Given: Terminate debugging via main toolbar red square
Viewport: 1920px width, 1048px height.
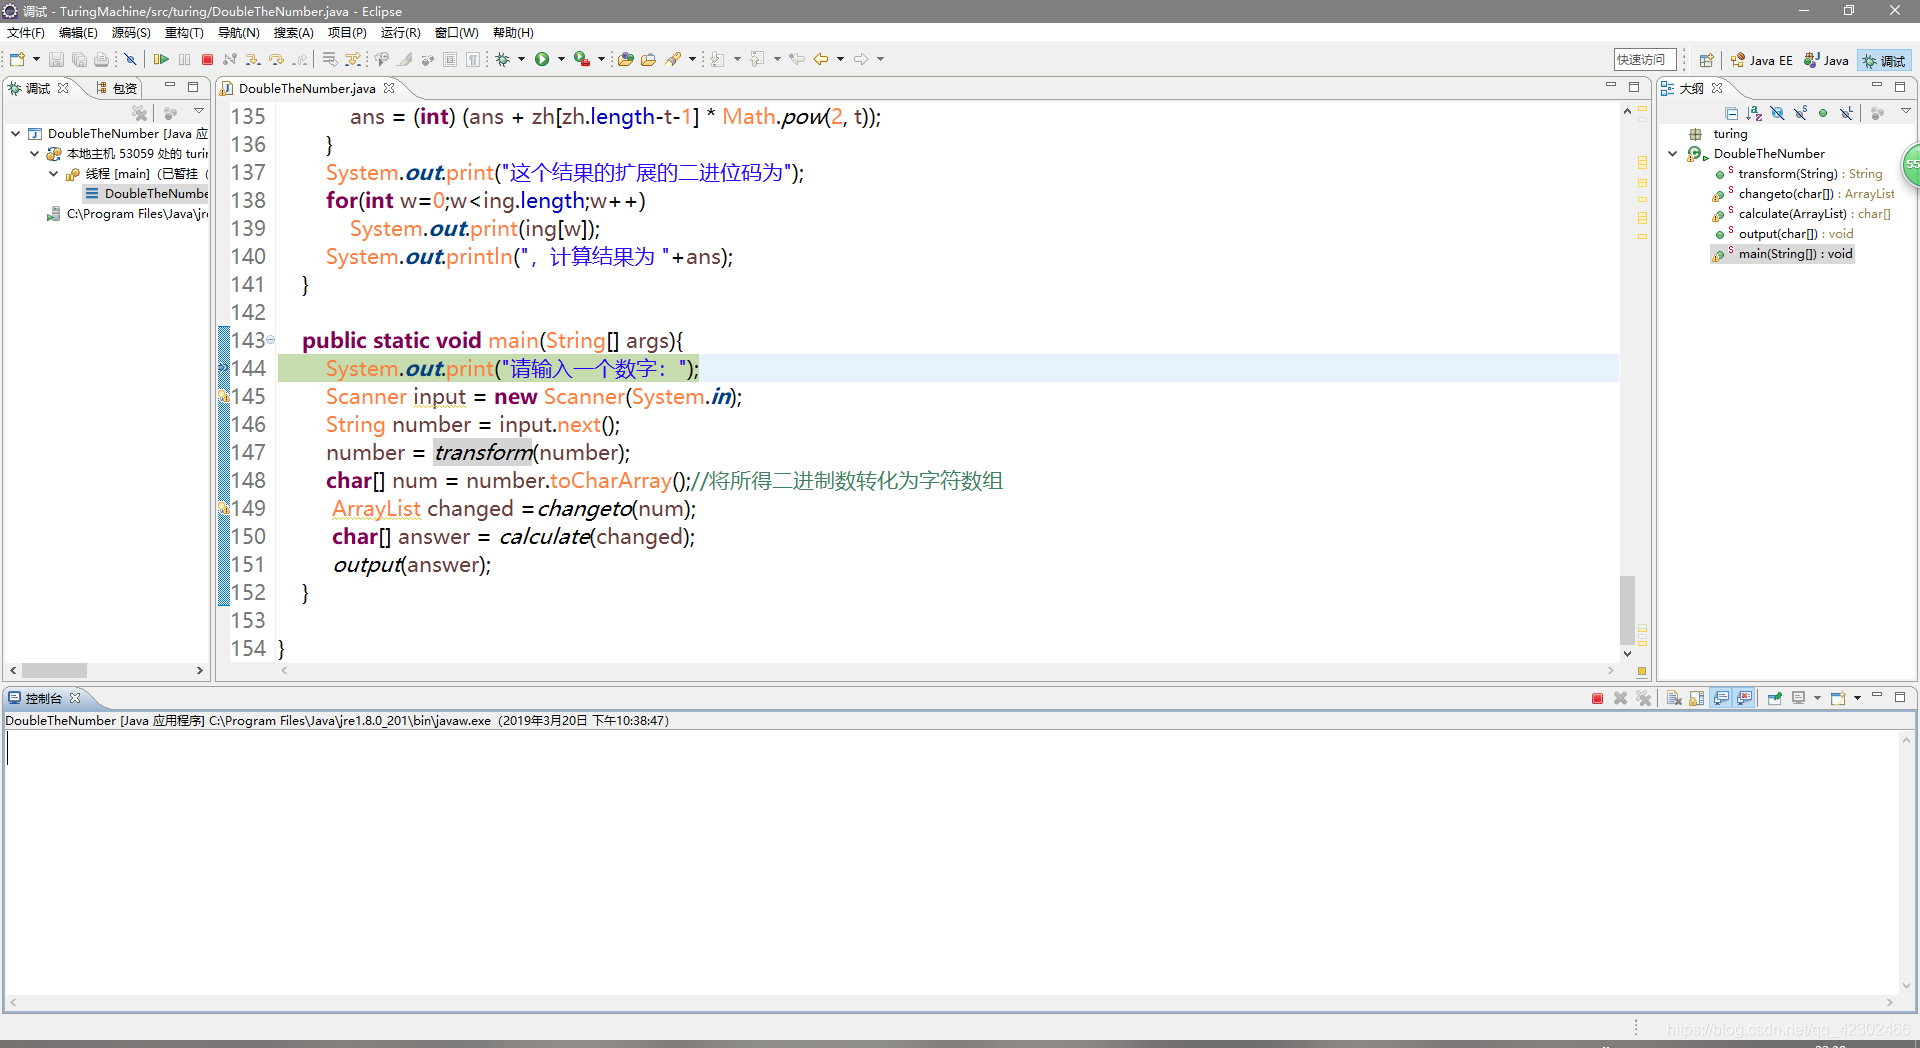Looking at the screenshot, I should pyautogui.click(x=207, y=60).
